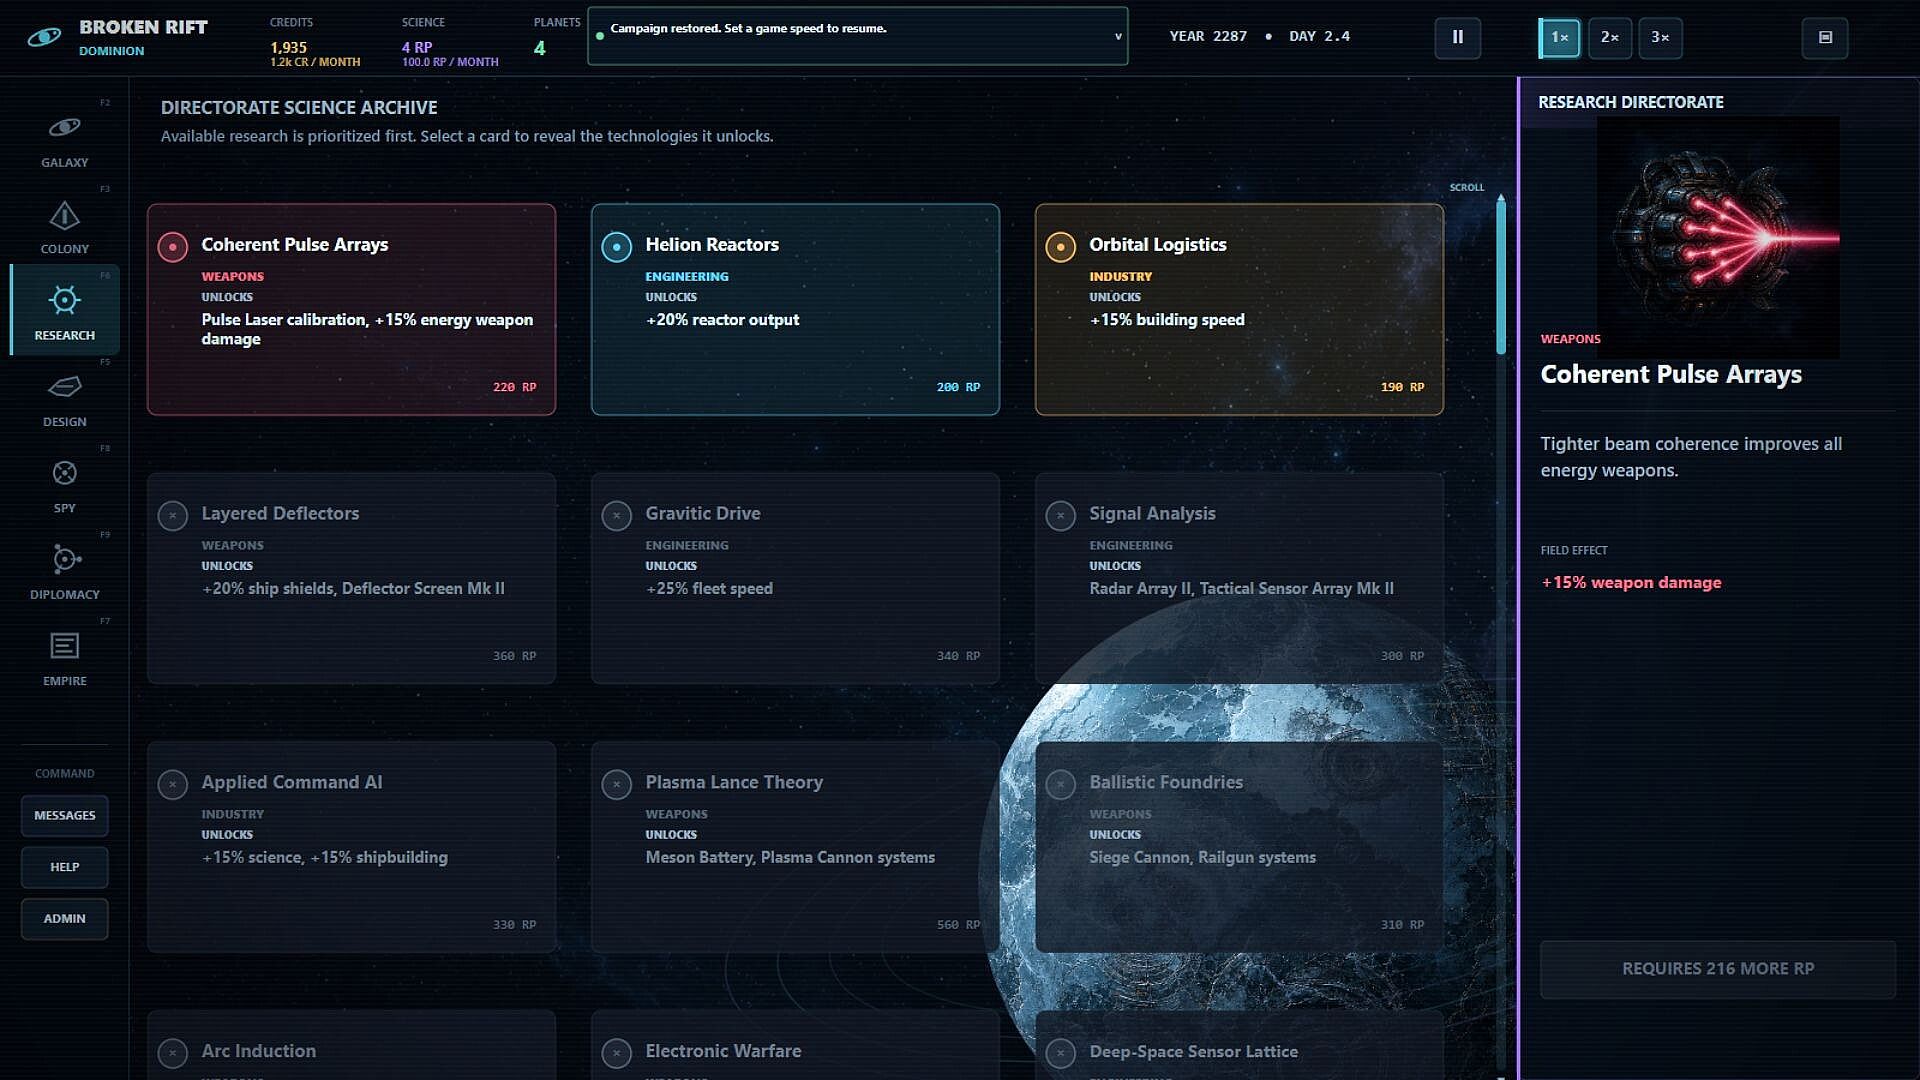Select the Helion Reactors card title
1920x1080 pixels.
pyautogui.click(x=711, y=244)
